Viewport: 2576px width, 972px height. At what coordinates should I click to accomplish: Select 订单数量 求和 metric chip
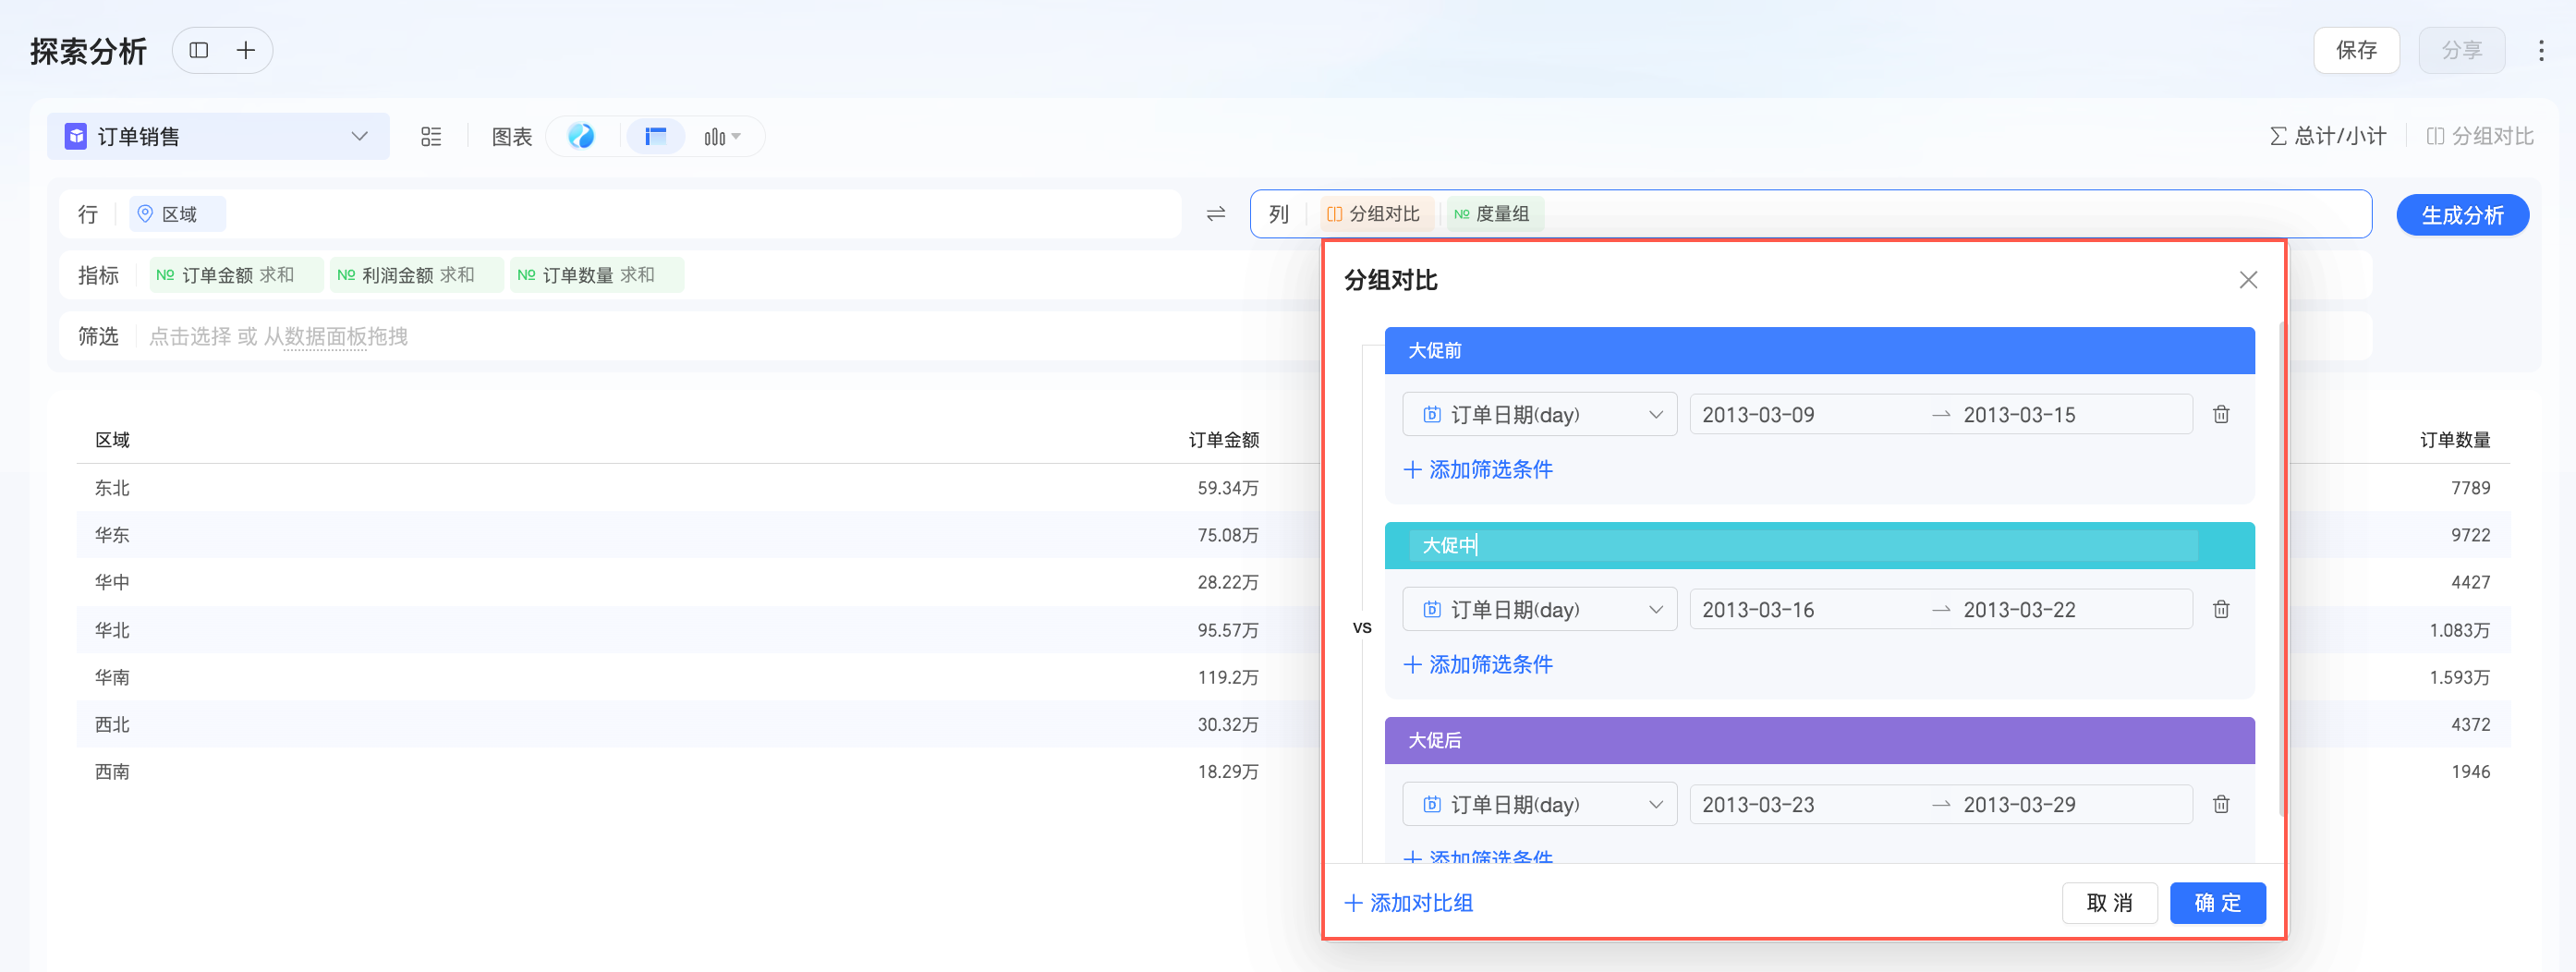(597, 275)
